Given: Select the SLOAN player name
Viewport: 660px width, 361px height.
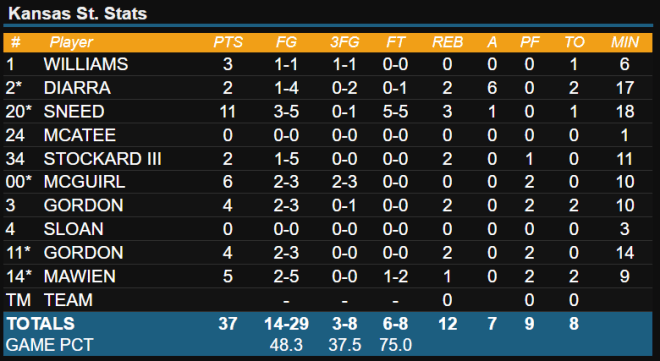Looking at the screenshot, I should tap(74, 229).
